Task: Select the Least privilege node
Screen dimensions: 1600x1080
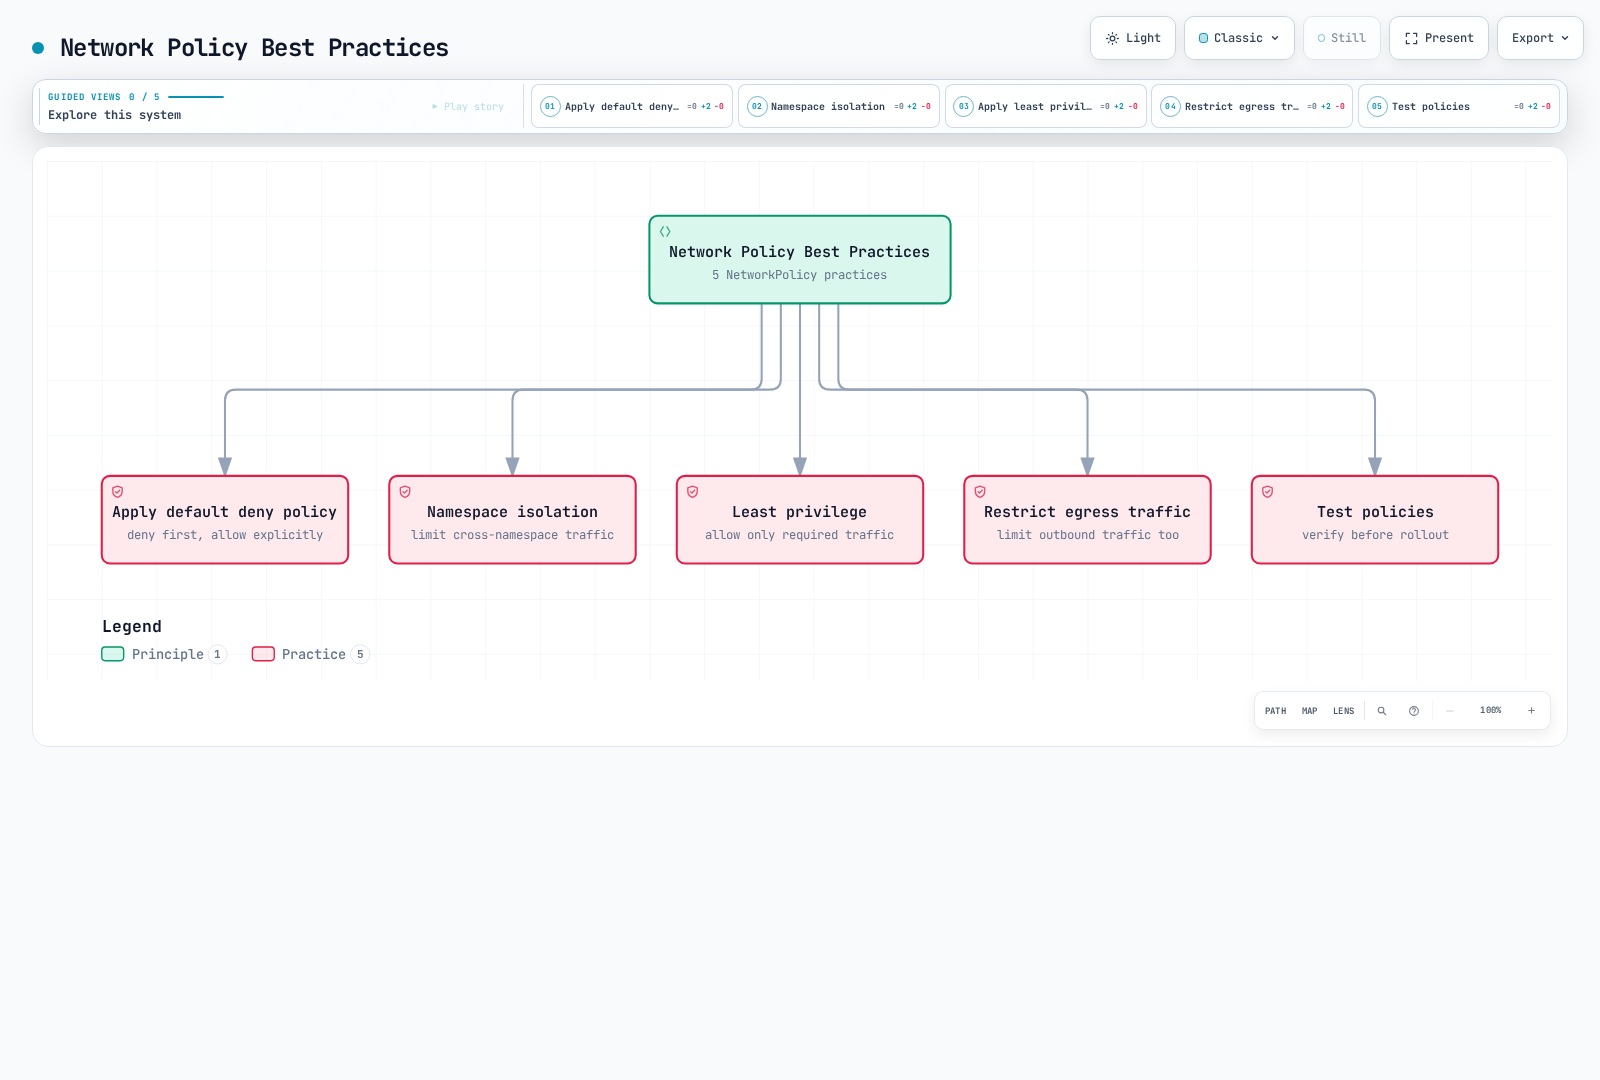Action: point(800,520)
